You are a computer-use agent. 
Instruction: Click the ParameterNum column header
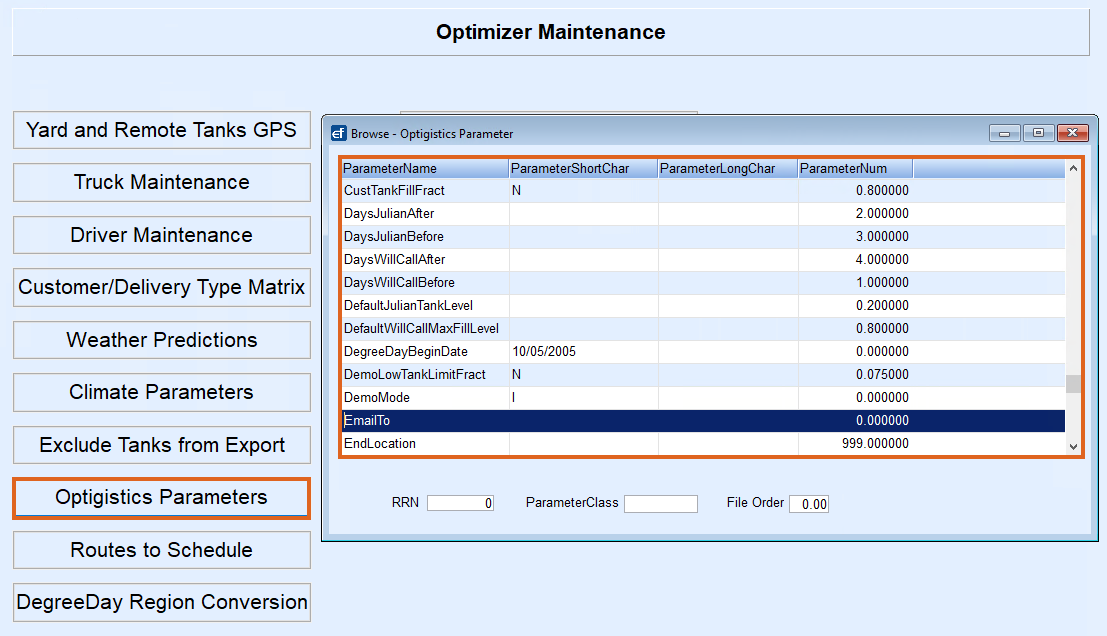click(855, 168)
